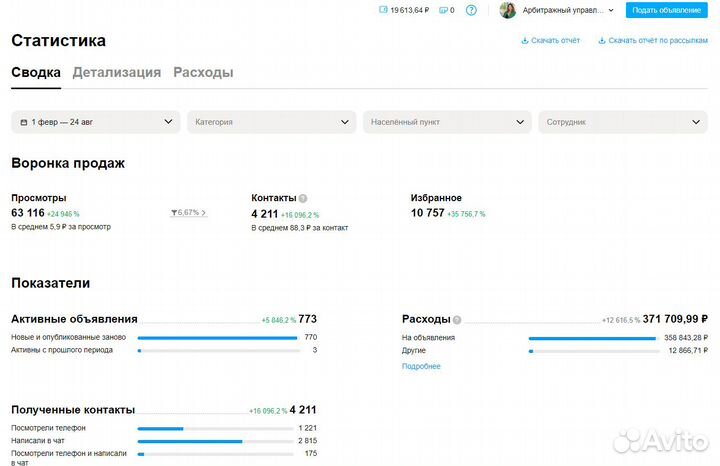
Task: Open the Категория filter dropdown
Action: [x=271, y=122]
